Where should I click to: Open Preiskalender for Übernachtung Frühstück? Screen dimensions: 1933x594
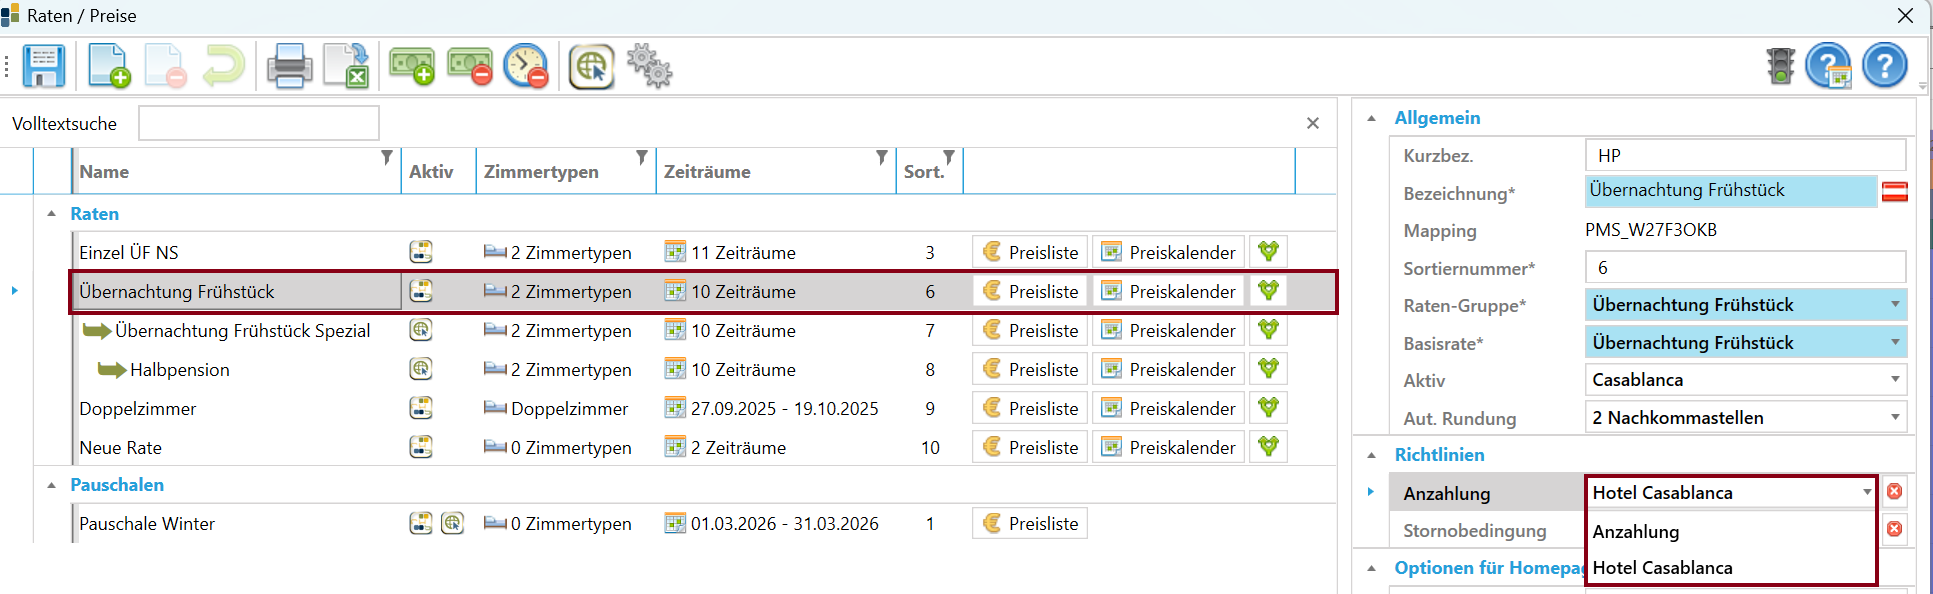tap(1168, 291)
